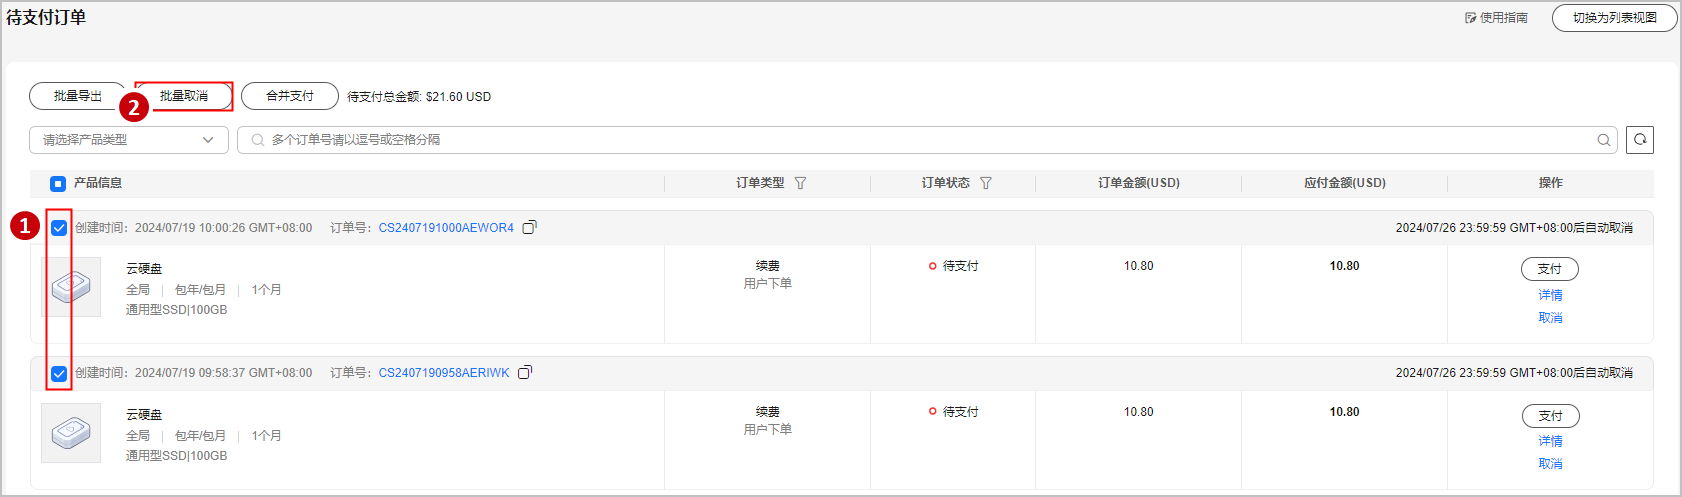Open the 订单状态 filter icon
This screenshot has height=497, width=1682.
click(986, 183)
